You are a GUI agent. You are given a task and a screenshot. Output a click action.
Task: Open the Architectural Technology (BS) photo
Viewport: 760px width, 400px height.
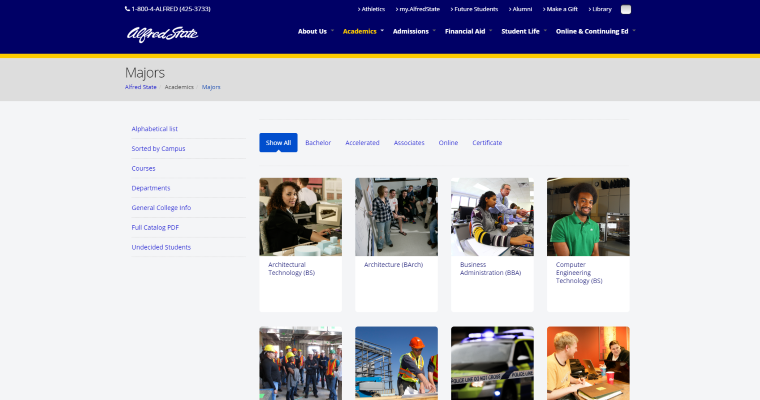tap(300, 216)
